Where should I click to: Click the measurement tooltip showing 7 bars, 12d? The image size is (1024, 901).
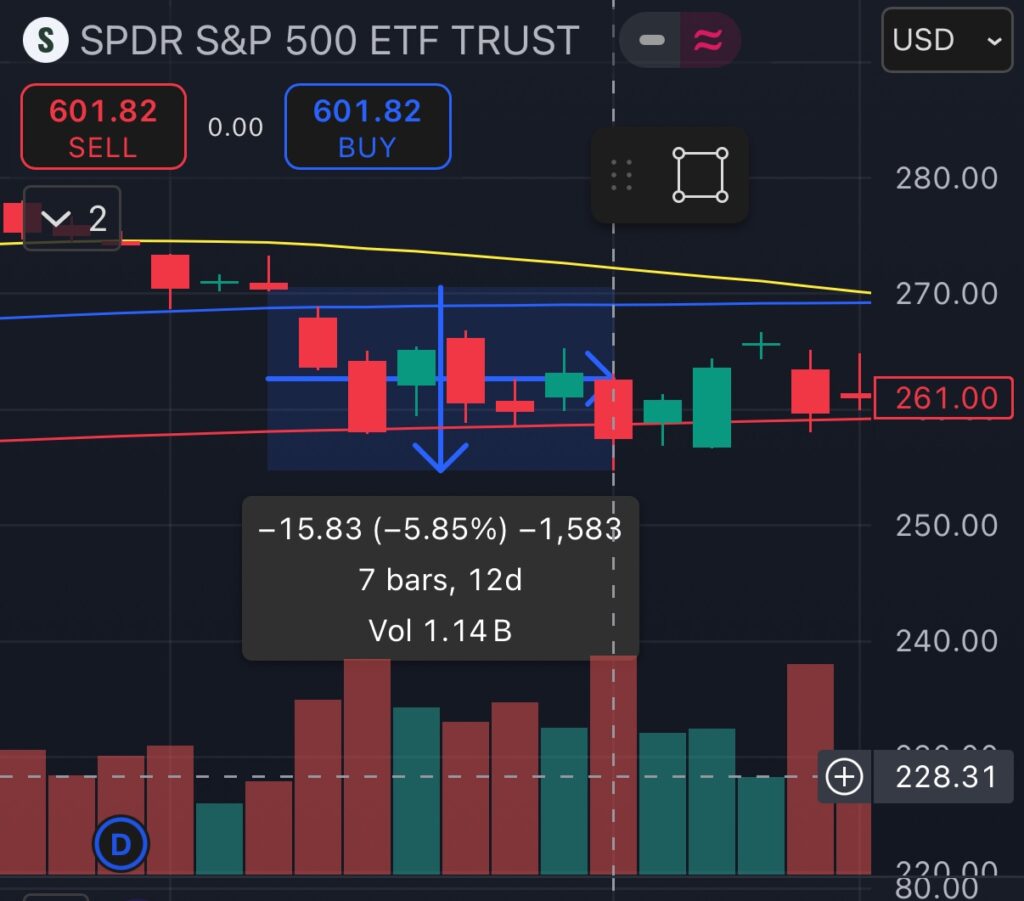point(440,579)
